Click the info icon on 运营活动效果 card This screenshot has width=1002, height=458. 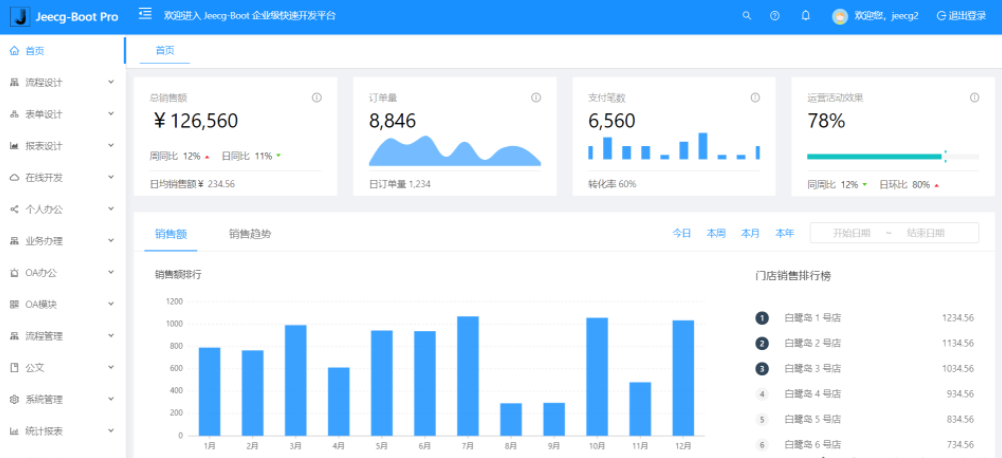[x=975, y=98]
